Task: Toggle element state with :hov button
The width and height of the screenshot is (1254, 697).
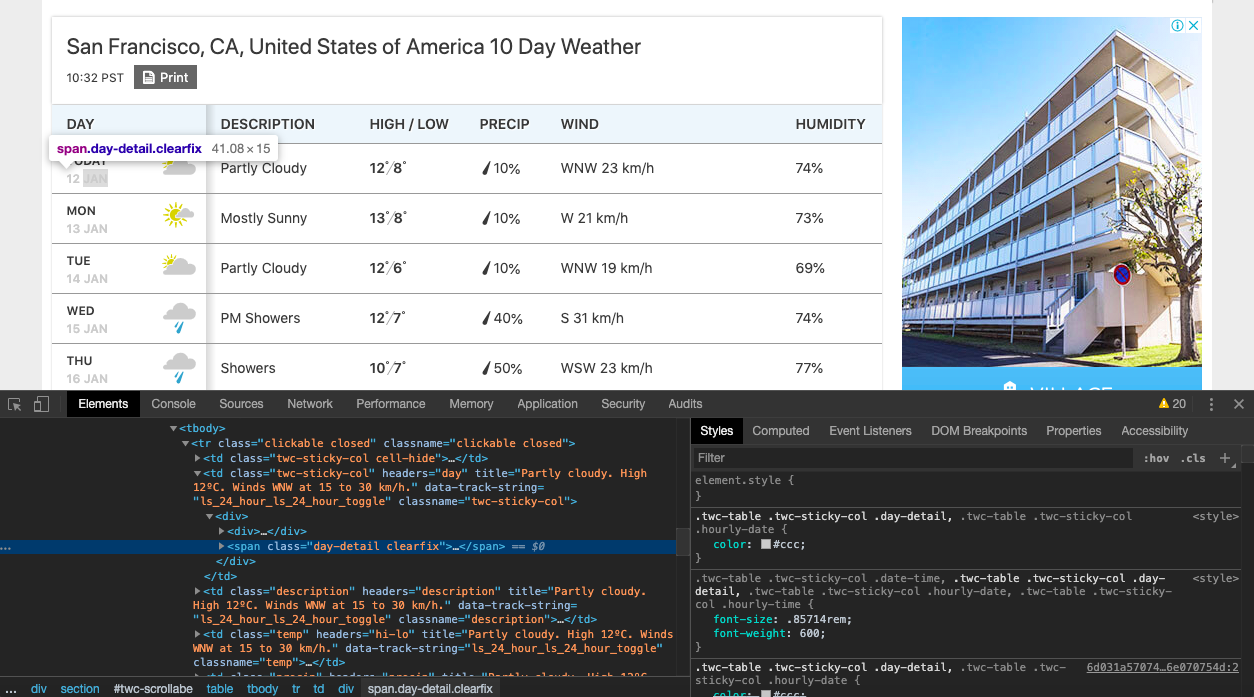Action: point(1156,458)
